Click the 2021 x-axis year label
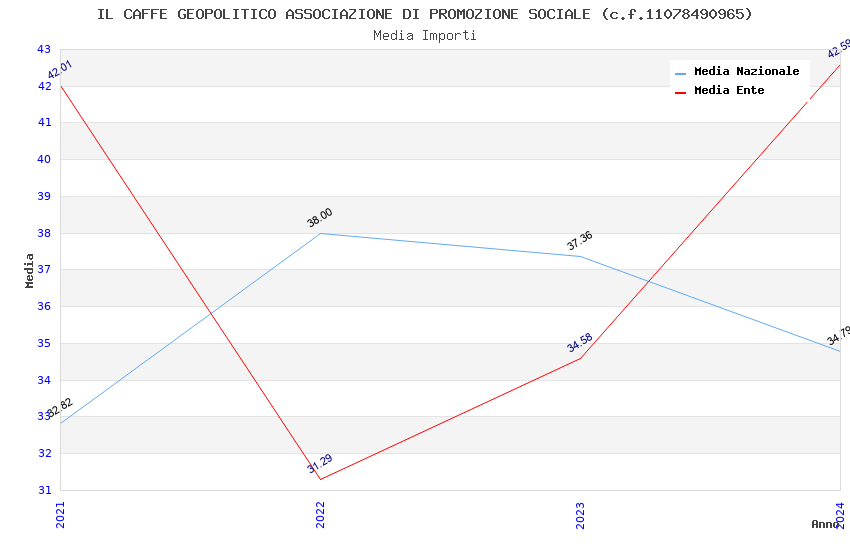 tap(60, 513)
